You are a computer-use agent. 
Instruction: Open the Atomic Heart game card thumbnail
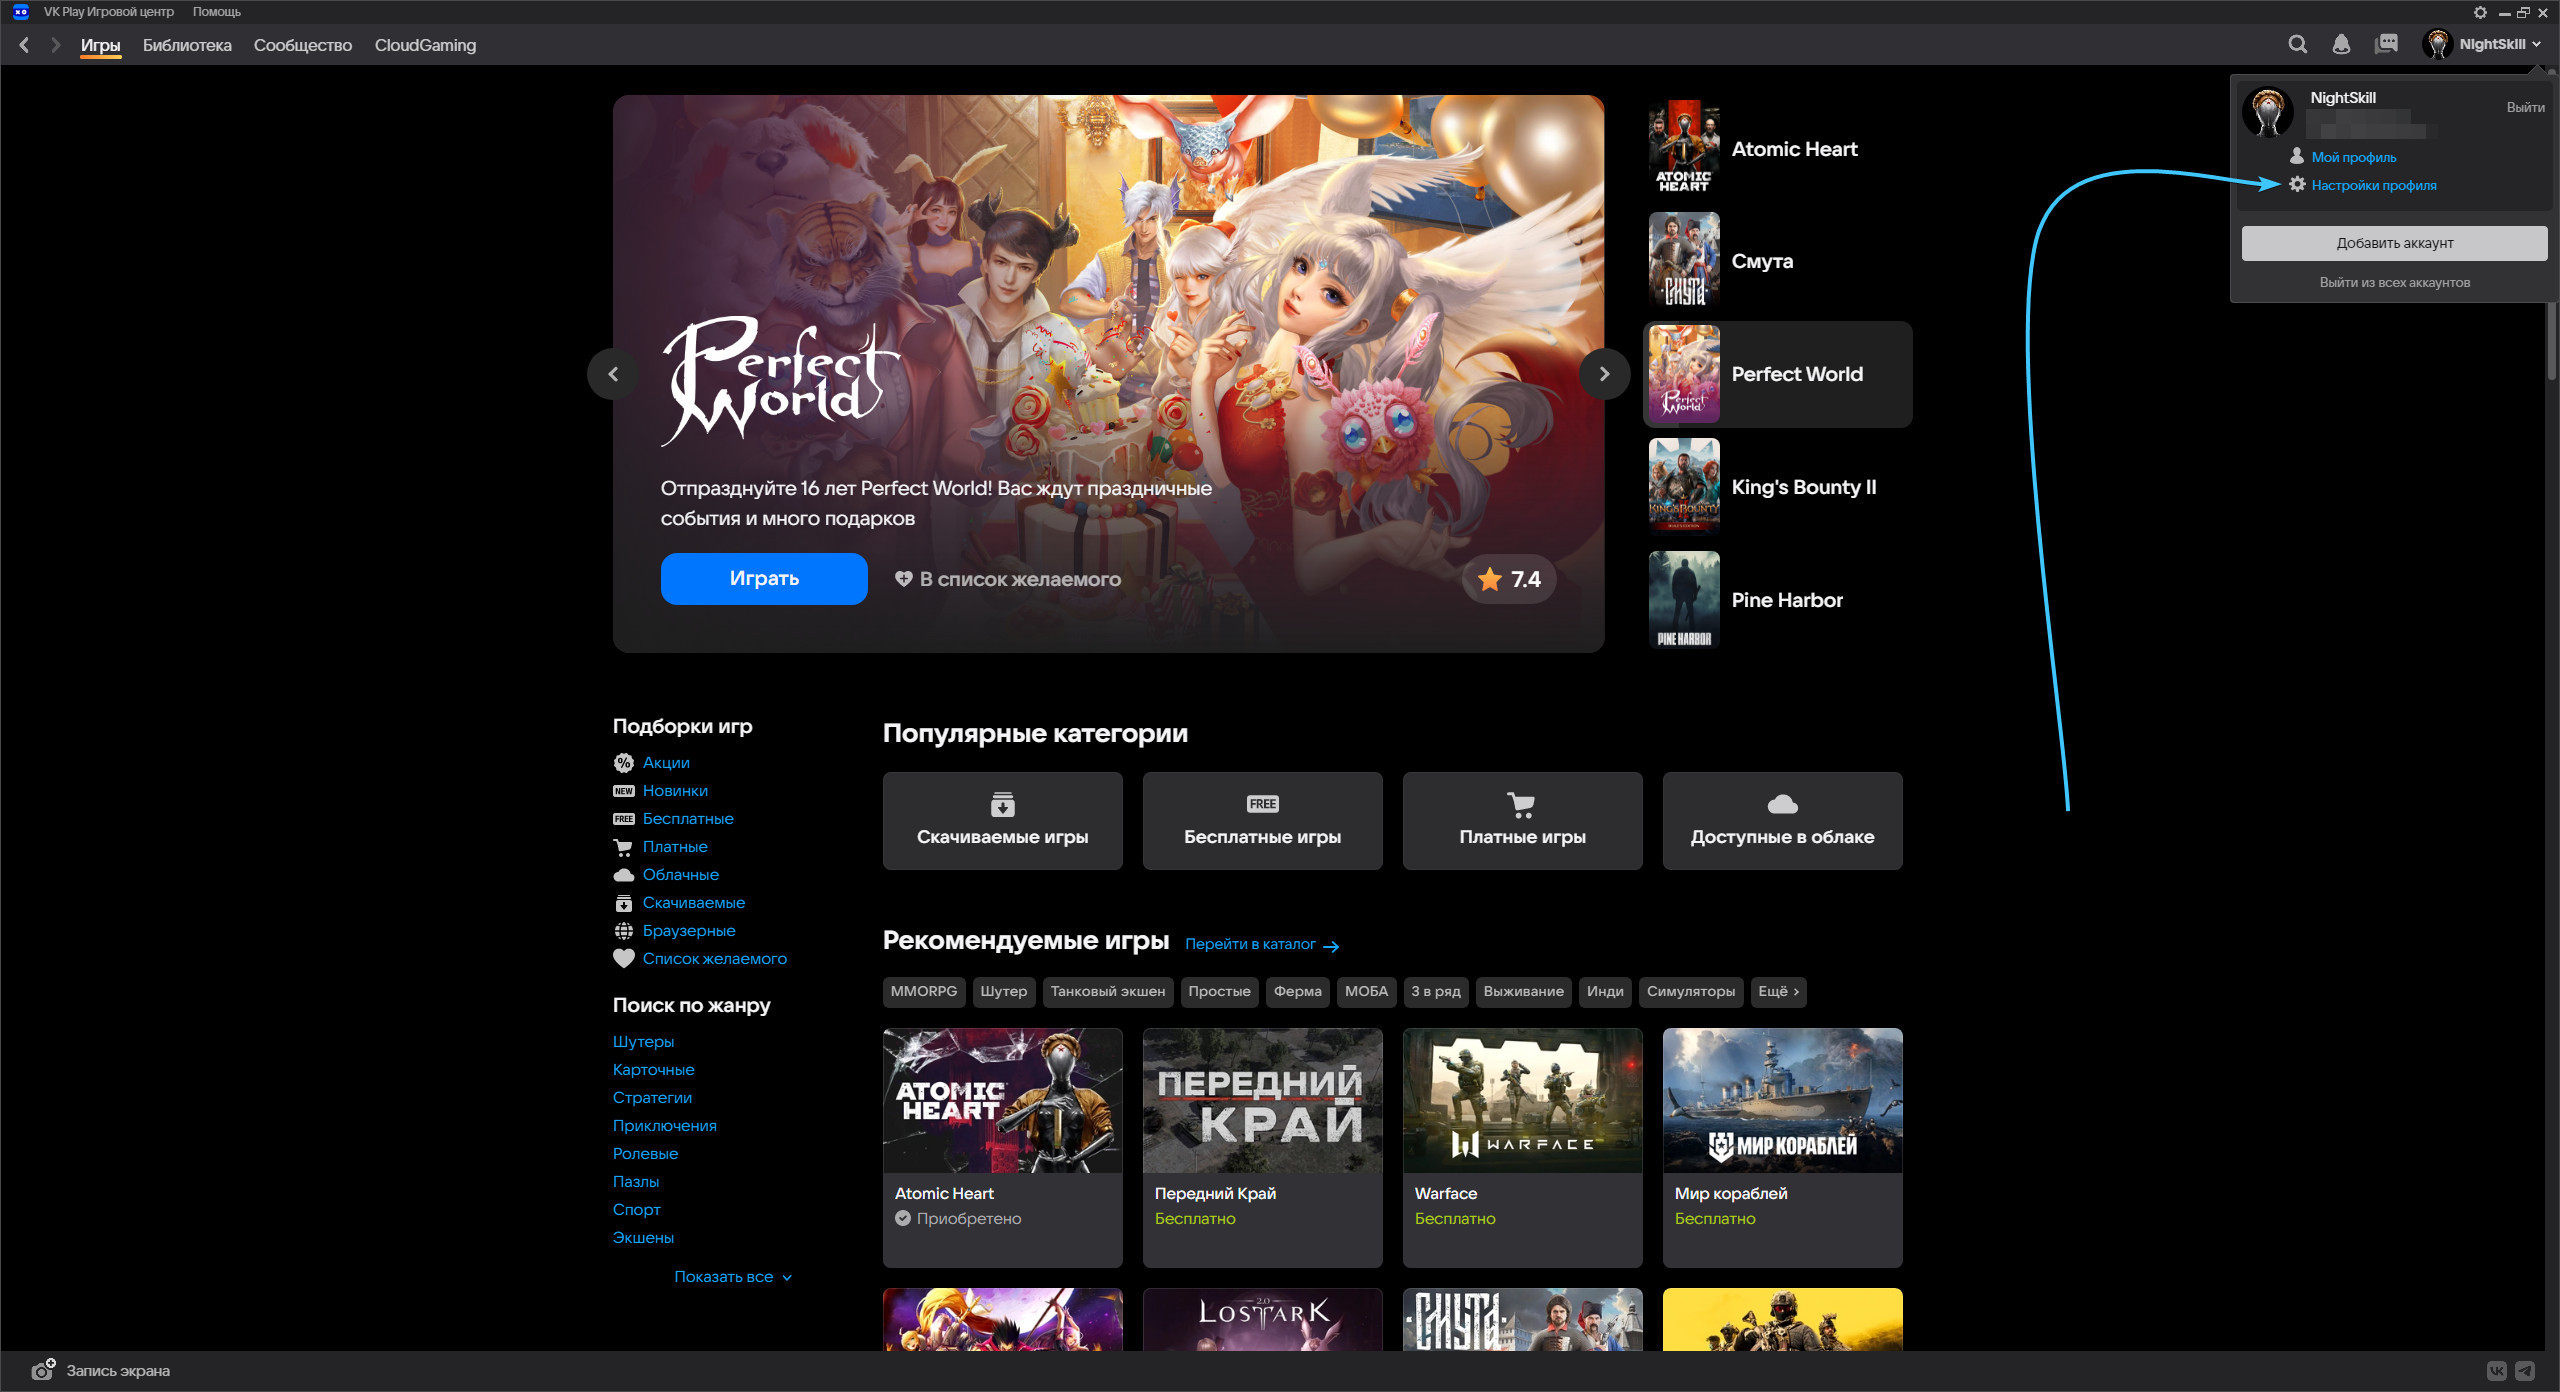pos(1002,1100)
